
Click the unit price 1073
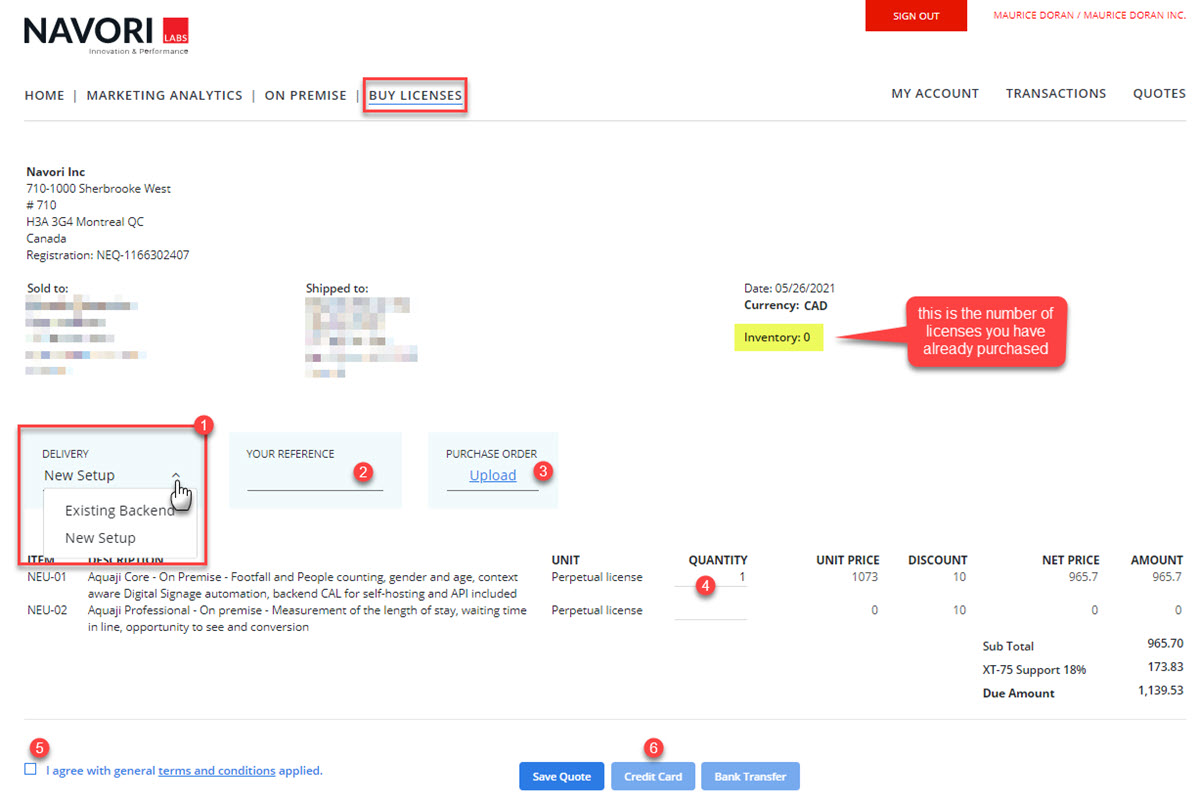864,577
